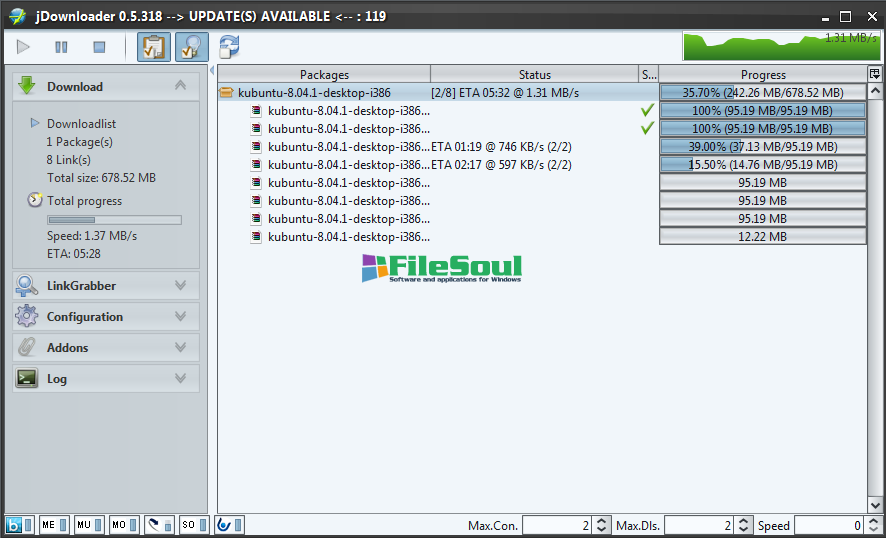
Task: Adjust the Speed limit stepper arrows
Action: click(874, 526)
